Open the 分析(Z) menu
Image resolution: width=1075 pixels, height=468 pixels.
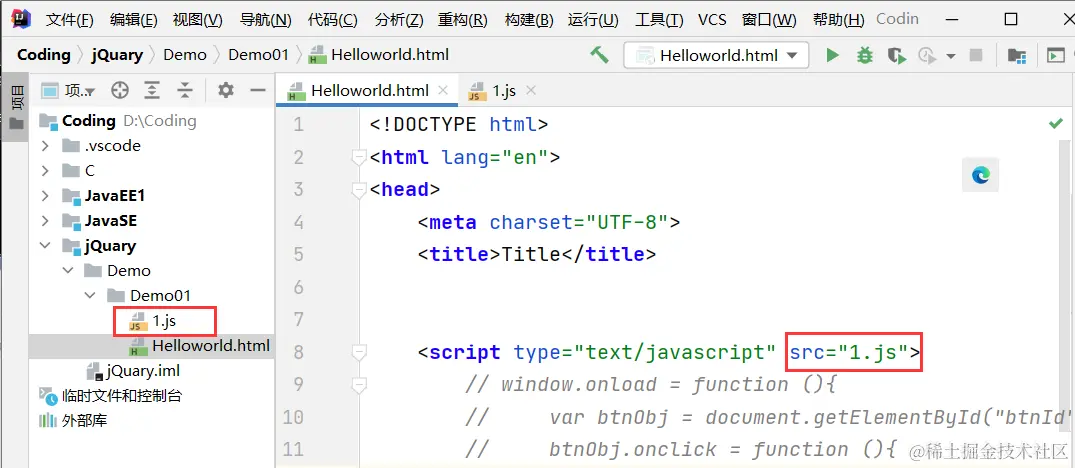(398, 20)
